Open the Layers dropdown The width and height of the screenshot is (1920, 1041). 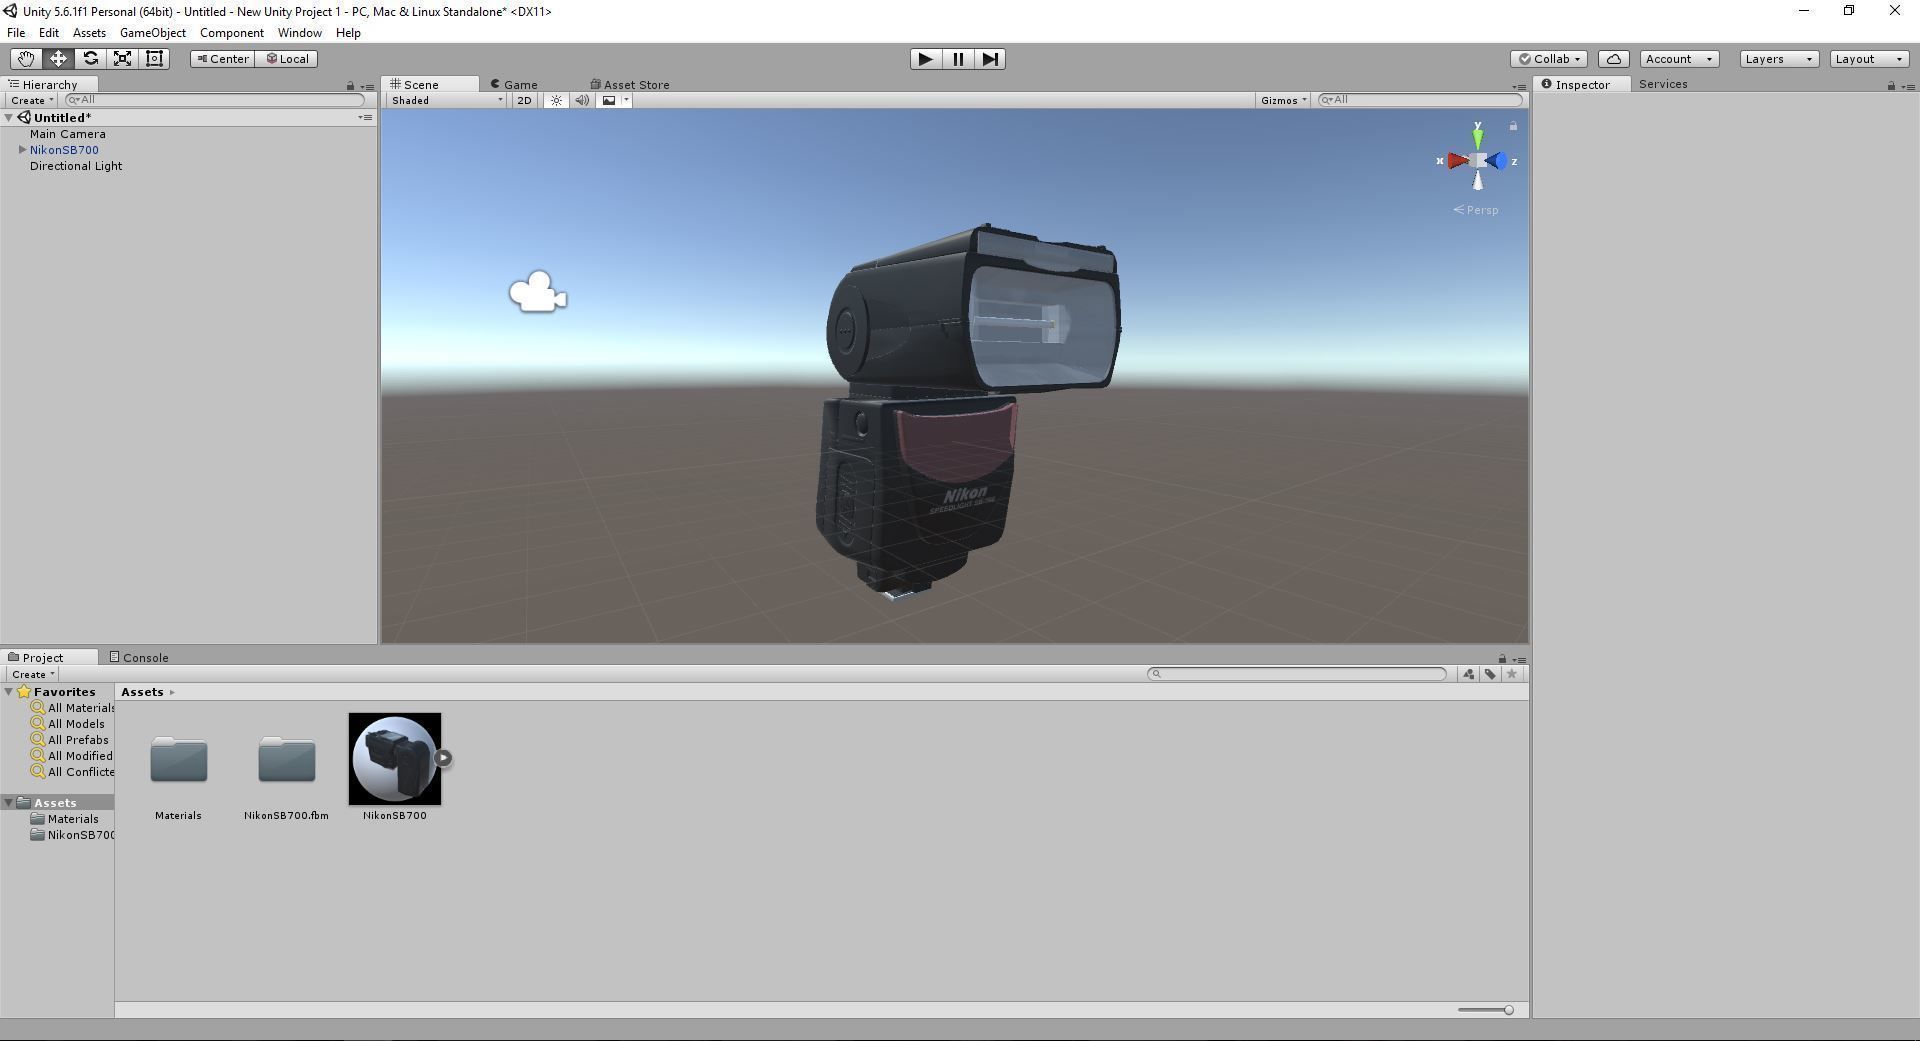pyautogui.click(x=1779, y=59)
